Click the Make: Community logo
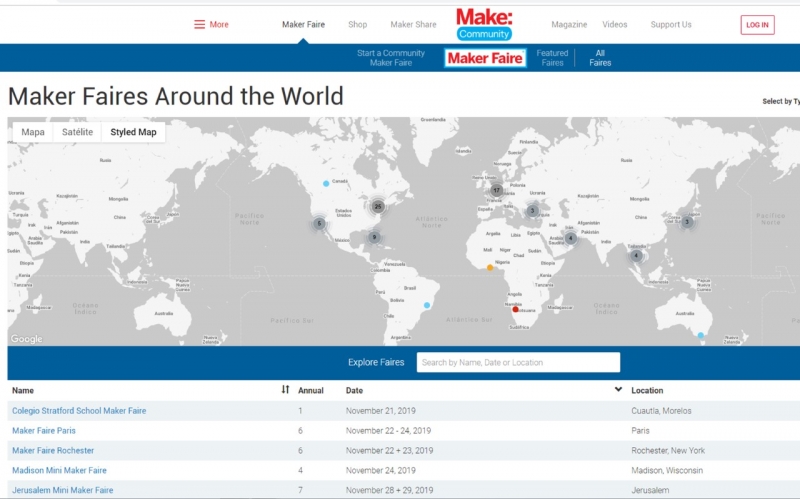Image resolution: width=800 pixels, height=499 pixels. (484, 24)
